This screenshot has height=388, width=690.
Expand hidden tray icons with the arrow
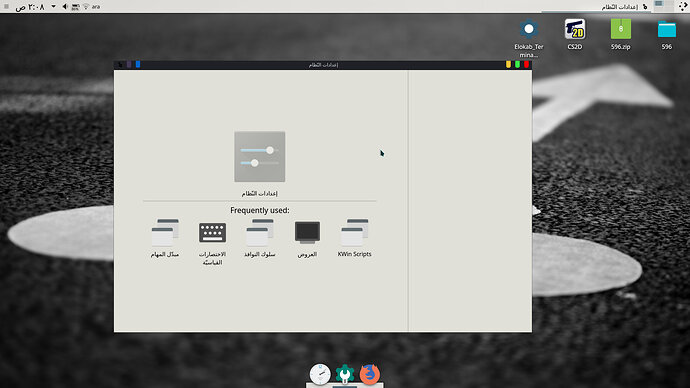click(53, 7)
